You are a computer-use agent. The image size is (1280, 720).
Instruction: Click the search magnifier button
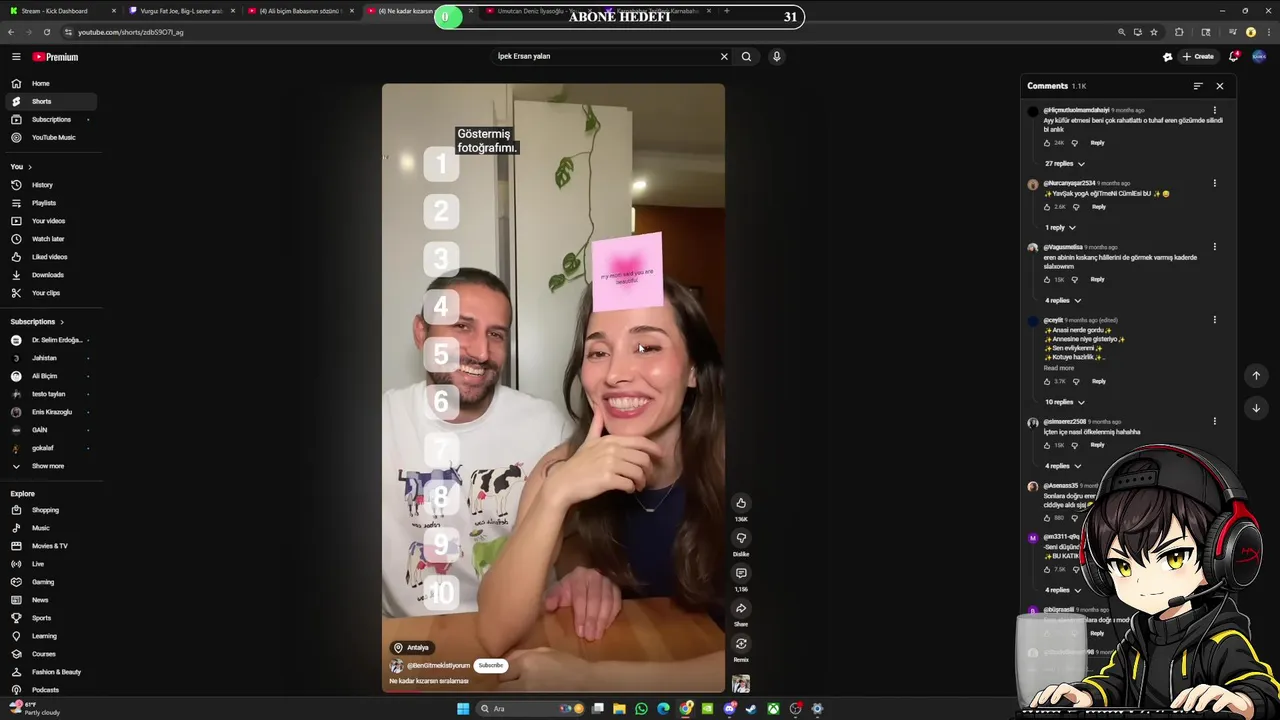pyautogui.click(x=746, y=57)
